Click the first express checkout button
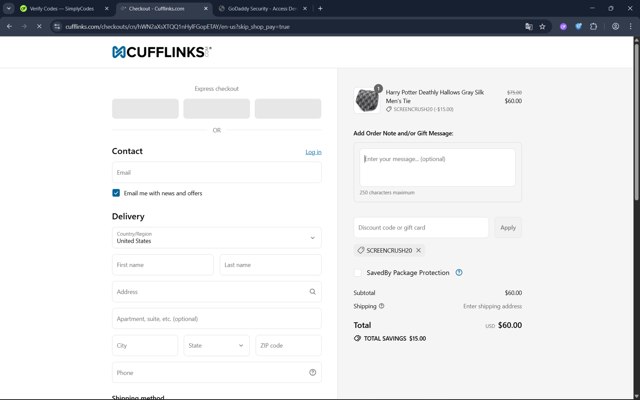 click(x=145, y=109)
